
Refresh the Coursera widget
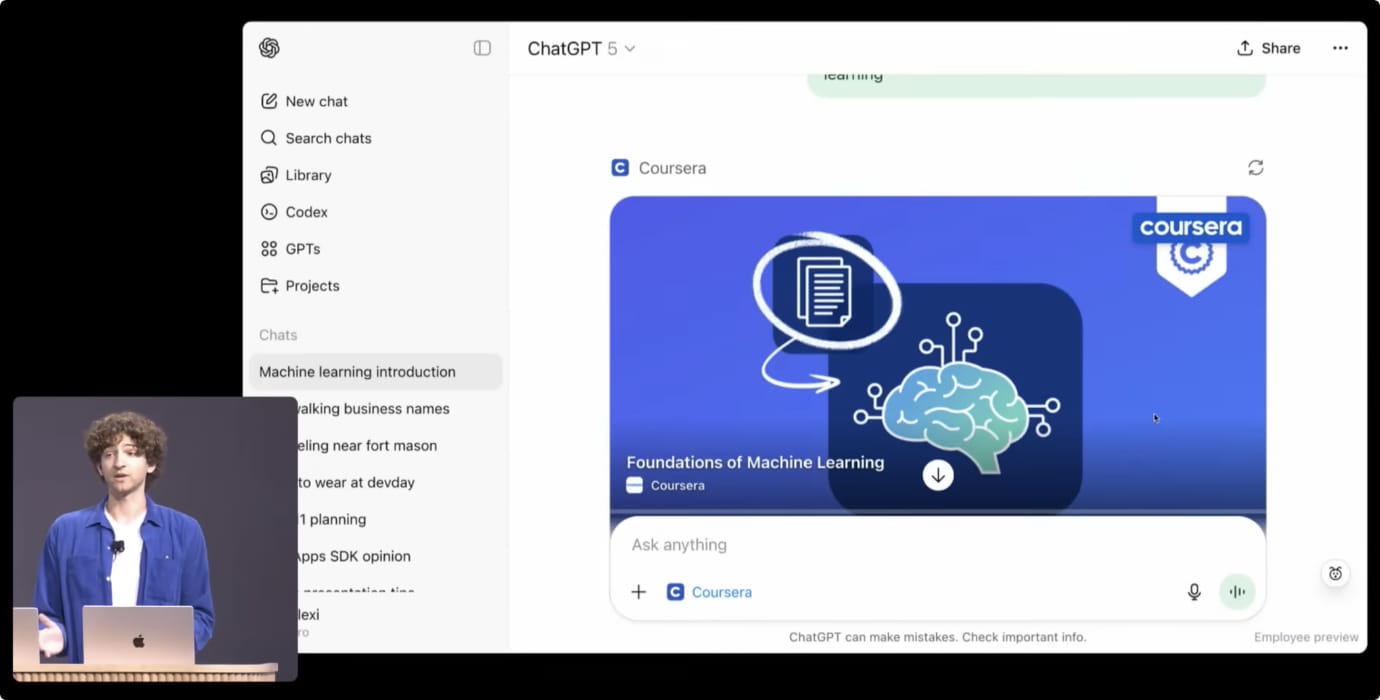(1256, 167)
